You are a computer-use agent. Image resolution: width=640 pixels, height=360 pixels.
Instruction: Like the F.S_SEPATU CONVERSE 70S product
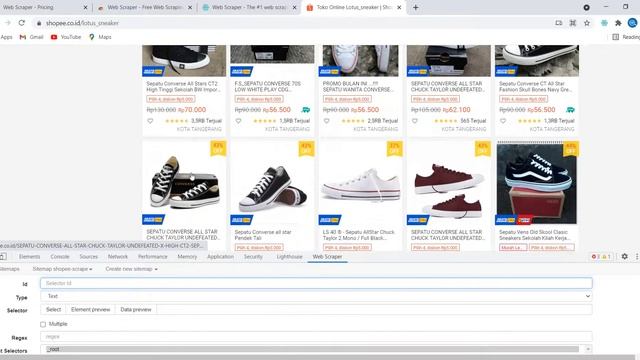[x=238, y=121]
